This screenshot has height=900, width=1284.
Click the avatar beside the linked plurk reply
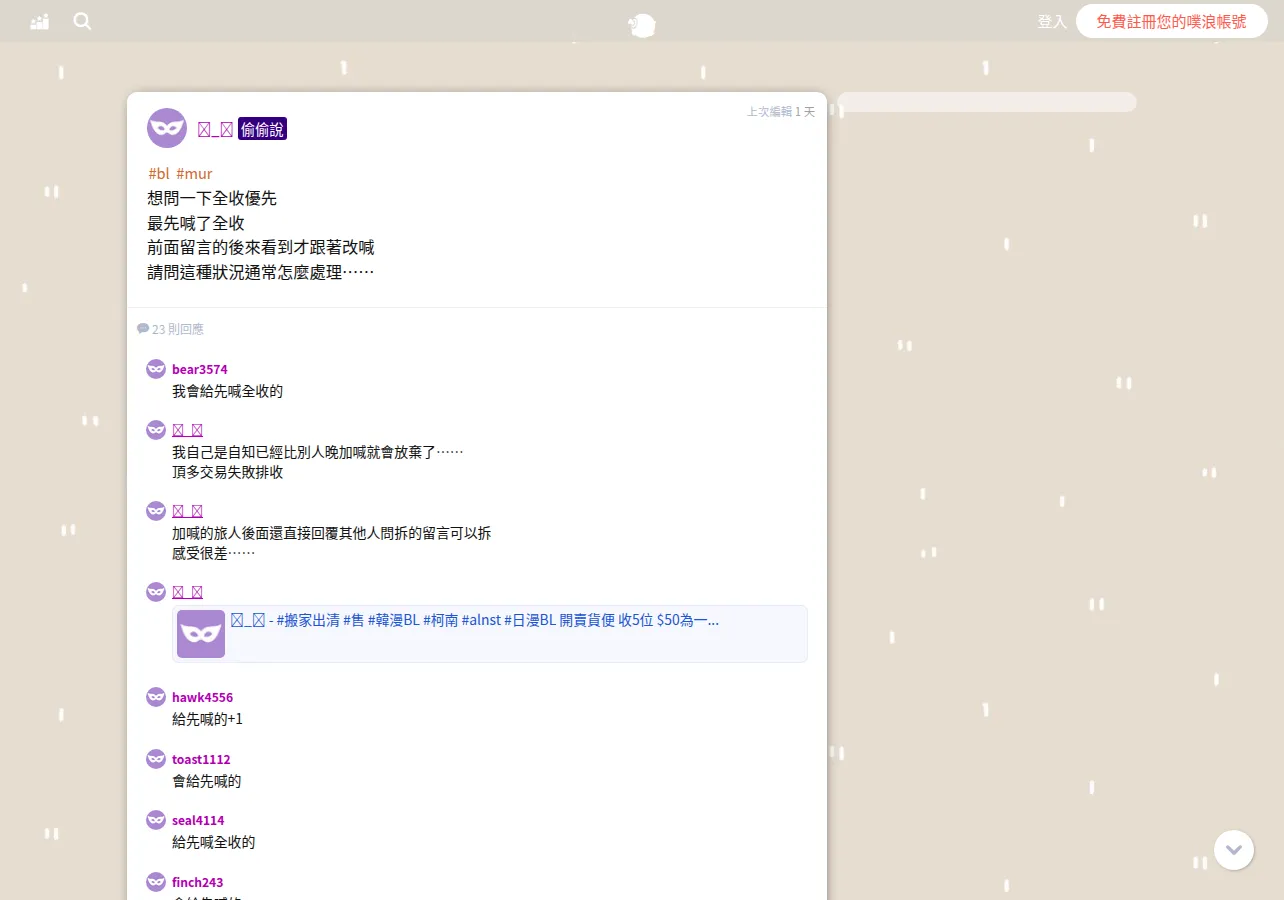click(x=156, y=592)
